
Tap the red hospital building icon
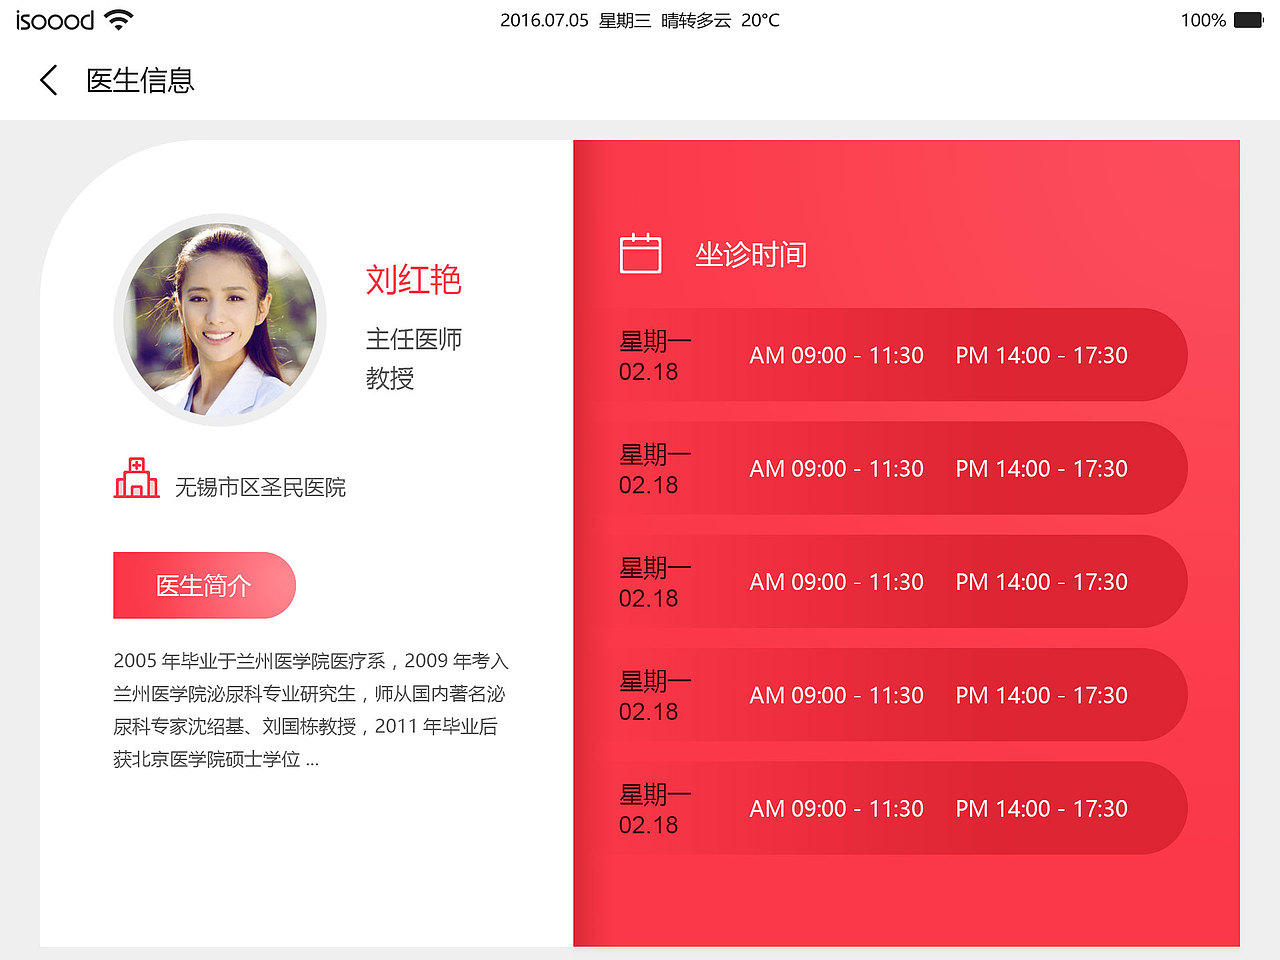[136, 478]
